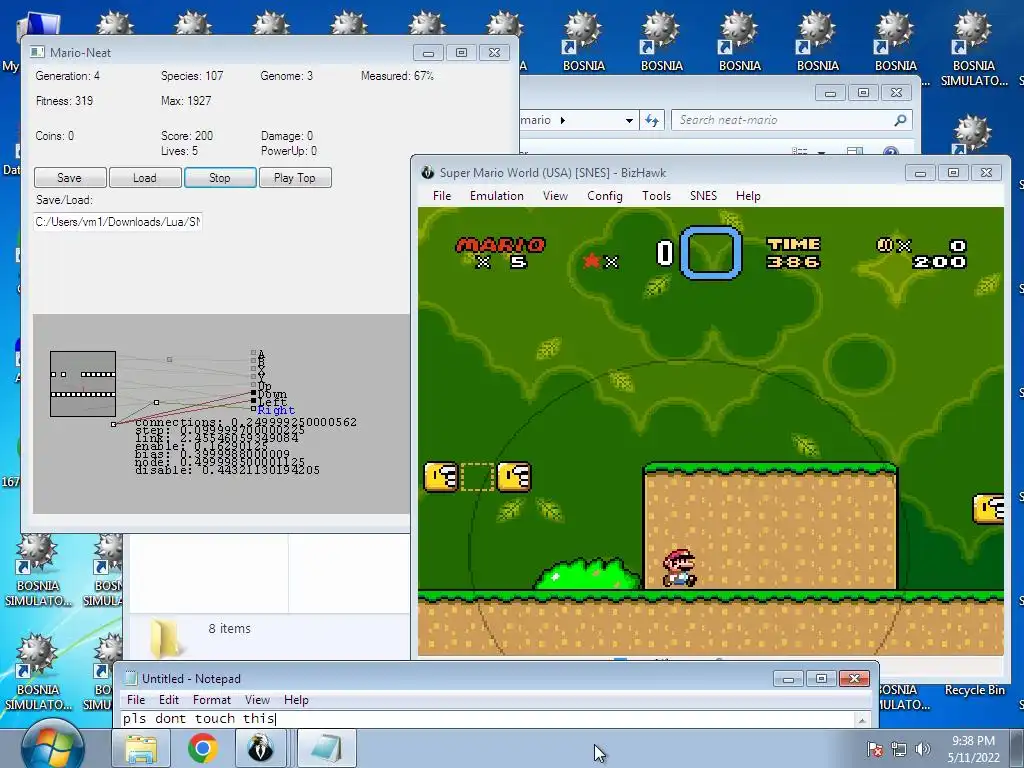Screen dimensions: 1024x768
Task: Open Notepad Edit menu
Action: [x=168, y=700]
